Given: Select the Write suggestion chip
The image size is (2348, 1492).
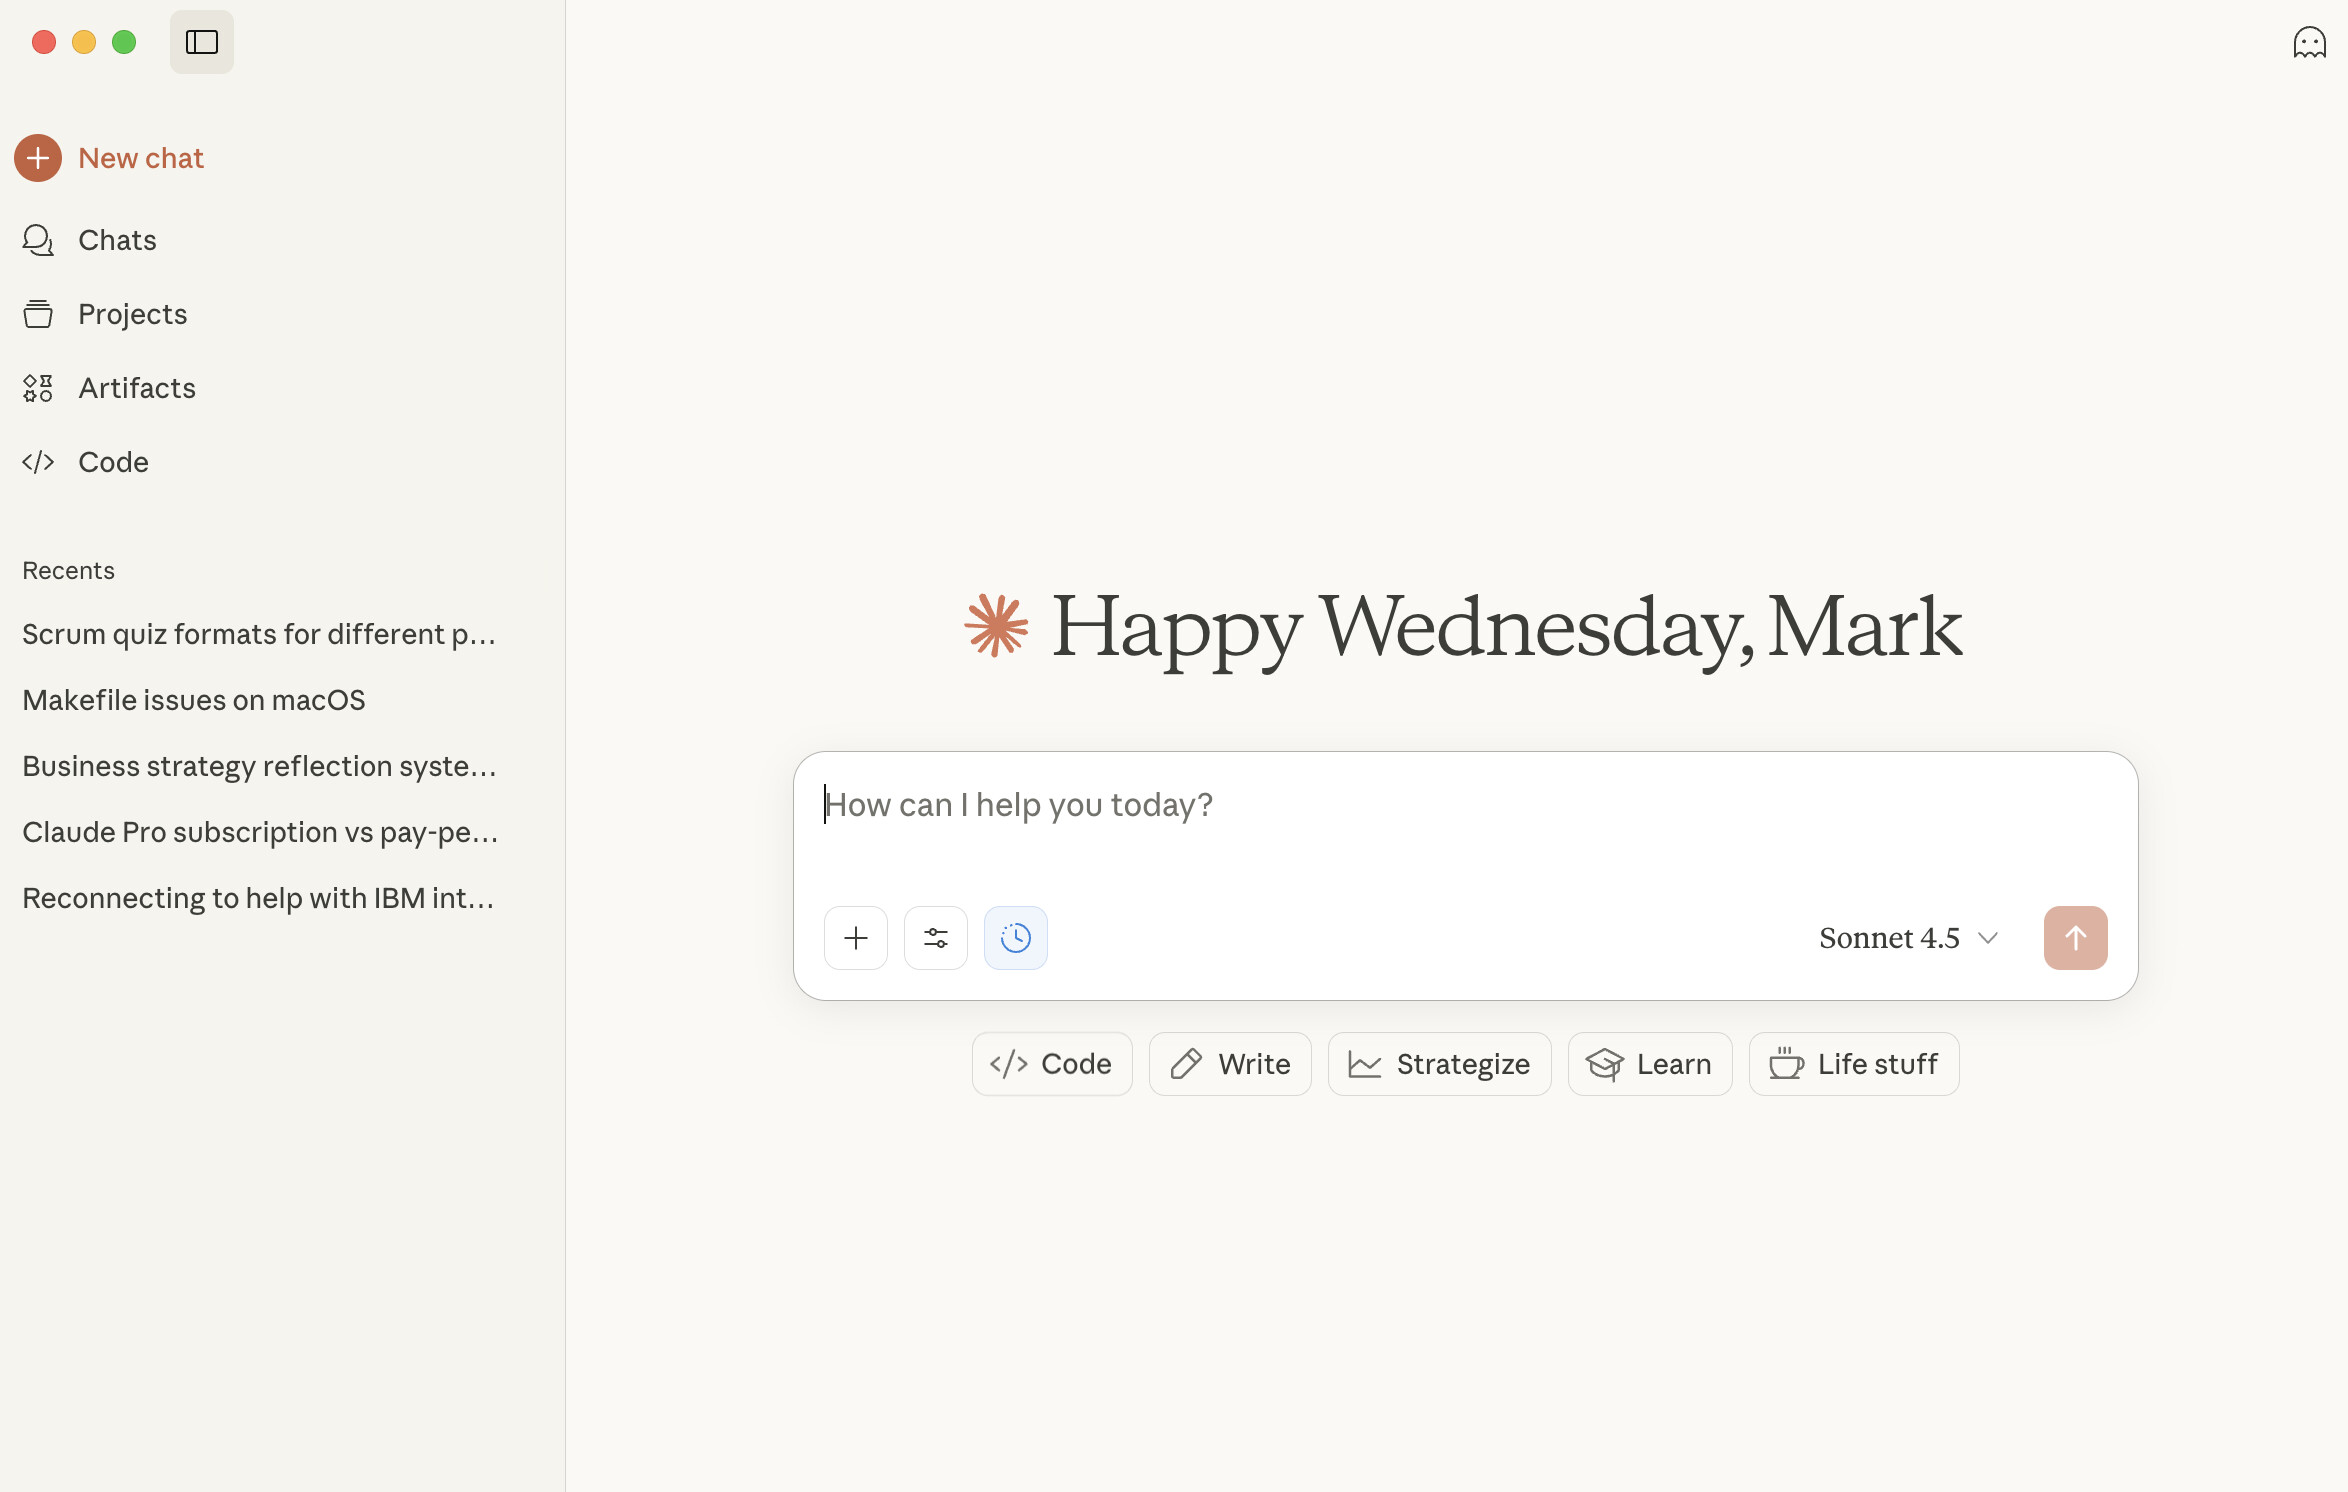Looking at the screenshot, I should pos(1229,1064).
